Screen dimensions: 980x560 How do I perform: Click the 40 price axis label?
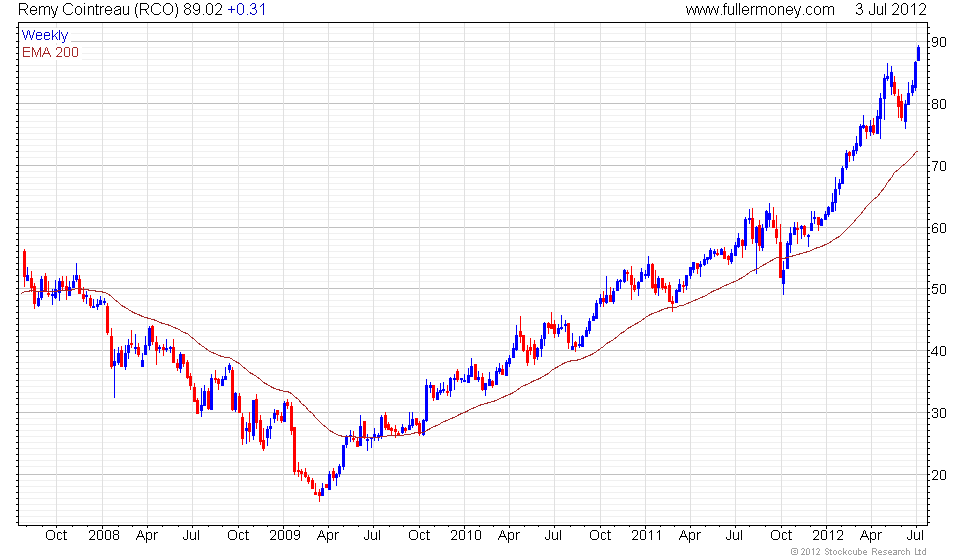939,351
